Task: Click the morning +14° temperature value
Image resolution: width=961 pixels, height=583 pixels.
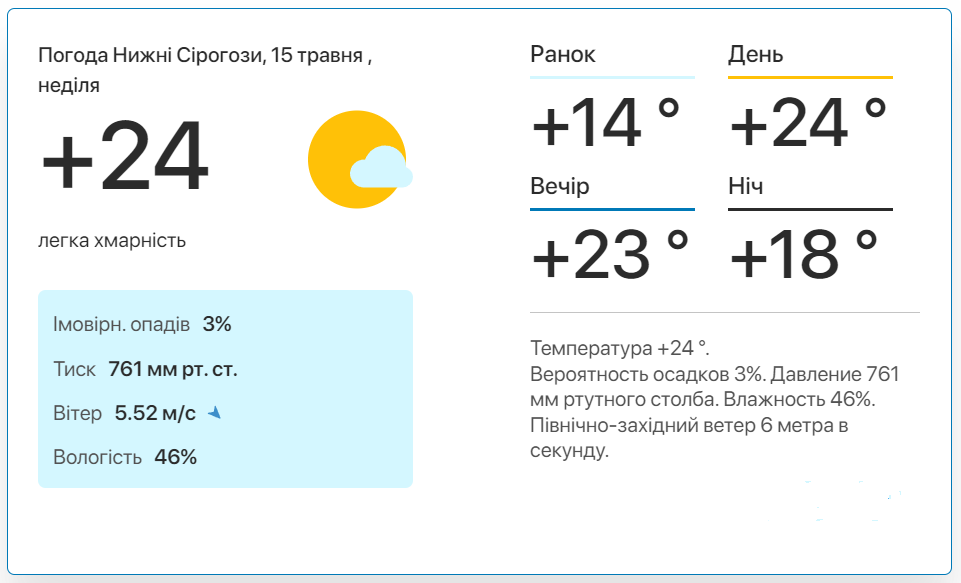Action: click(606, 123)
